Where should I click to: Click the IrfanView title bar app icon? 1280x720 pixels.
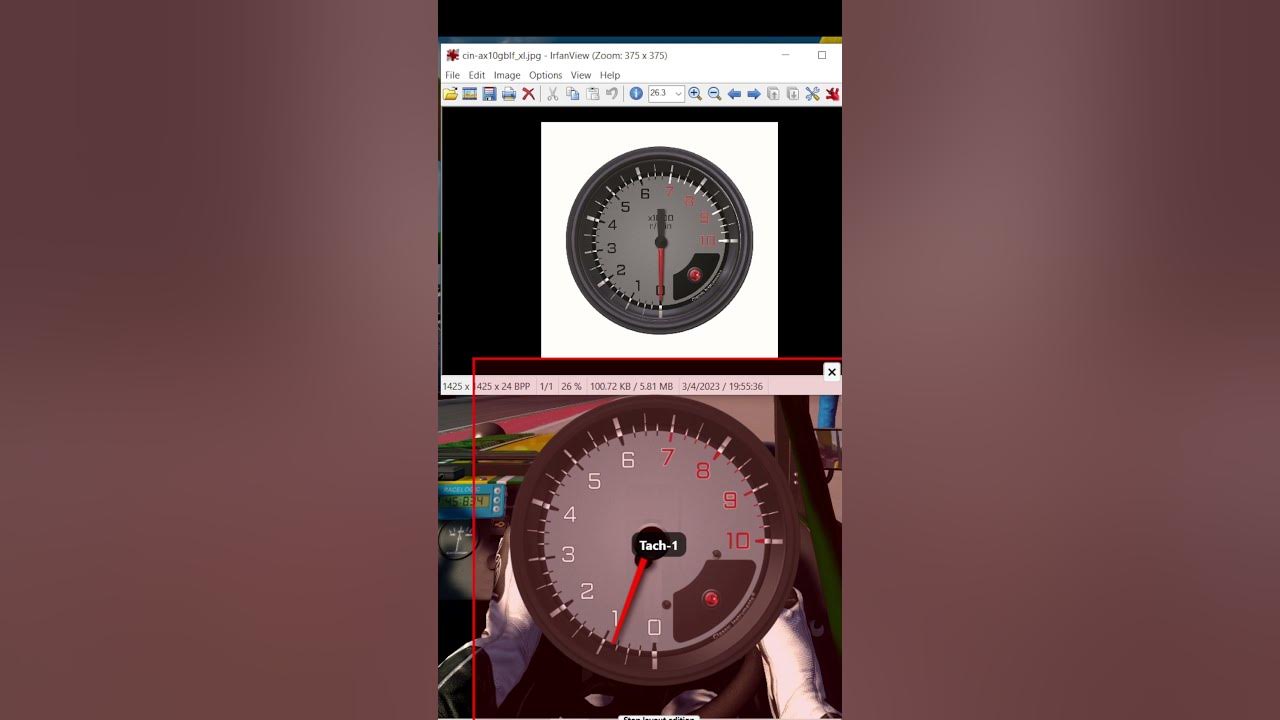453,55
